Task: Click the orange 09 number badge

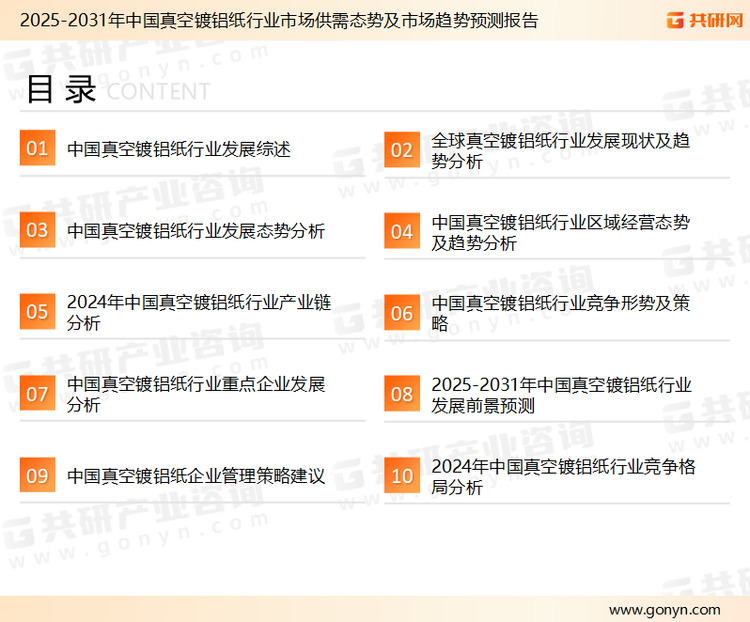Action: [x=37, y=475]
